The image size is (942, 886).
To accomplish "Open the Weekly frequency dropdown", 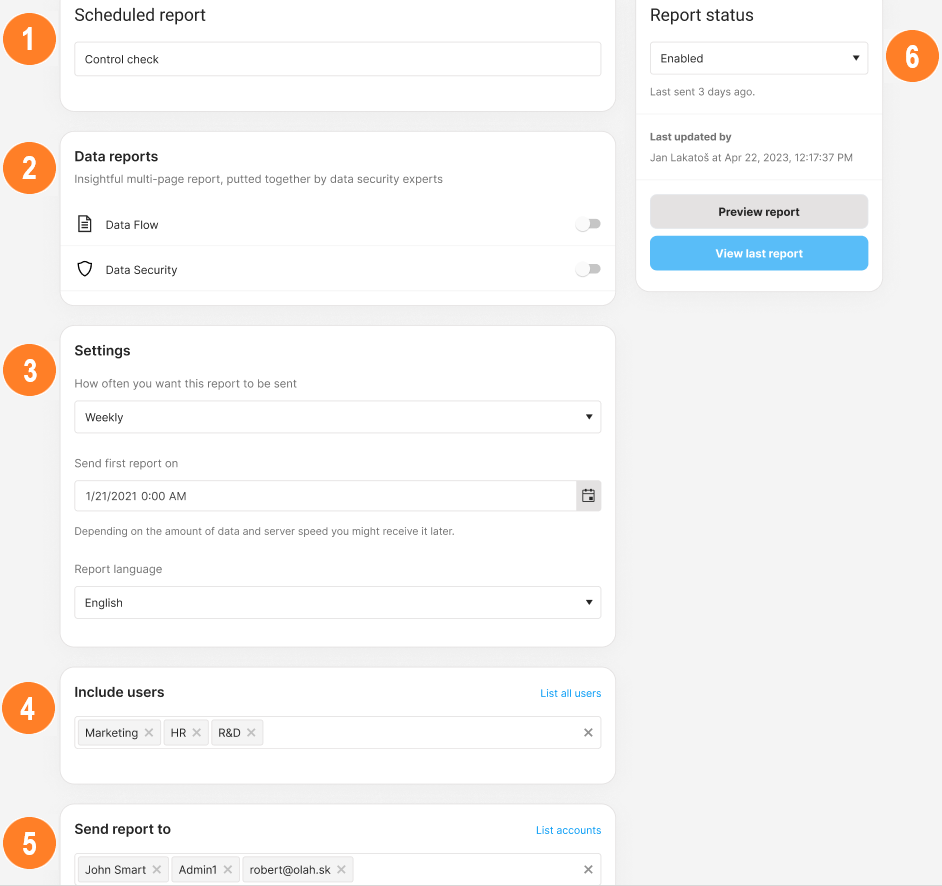I will point(337,417).
